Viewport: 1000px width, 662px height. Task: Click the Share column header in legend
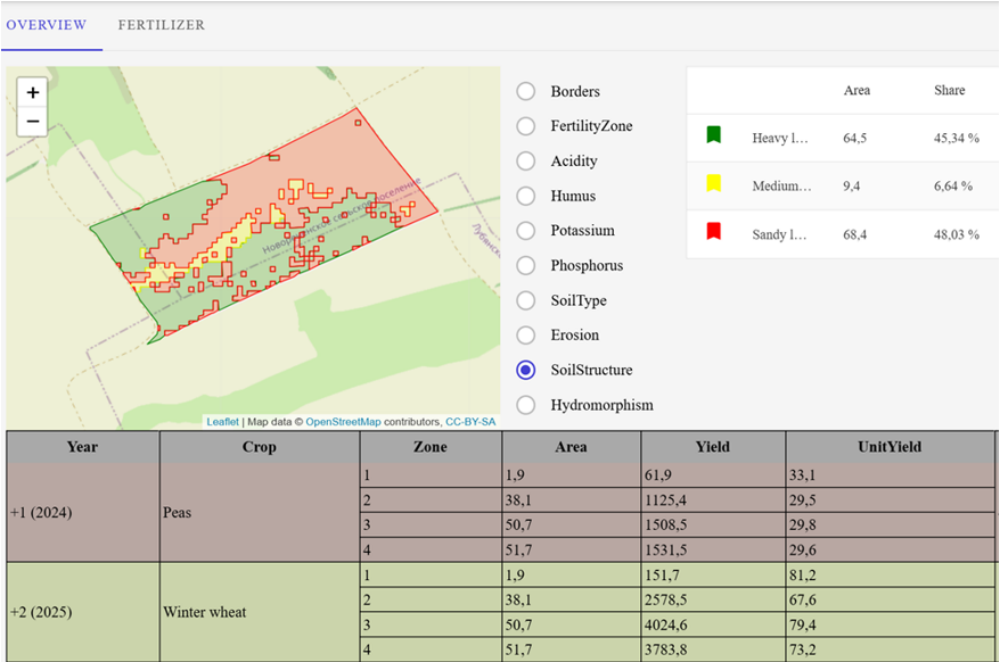pos(949,90)
